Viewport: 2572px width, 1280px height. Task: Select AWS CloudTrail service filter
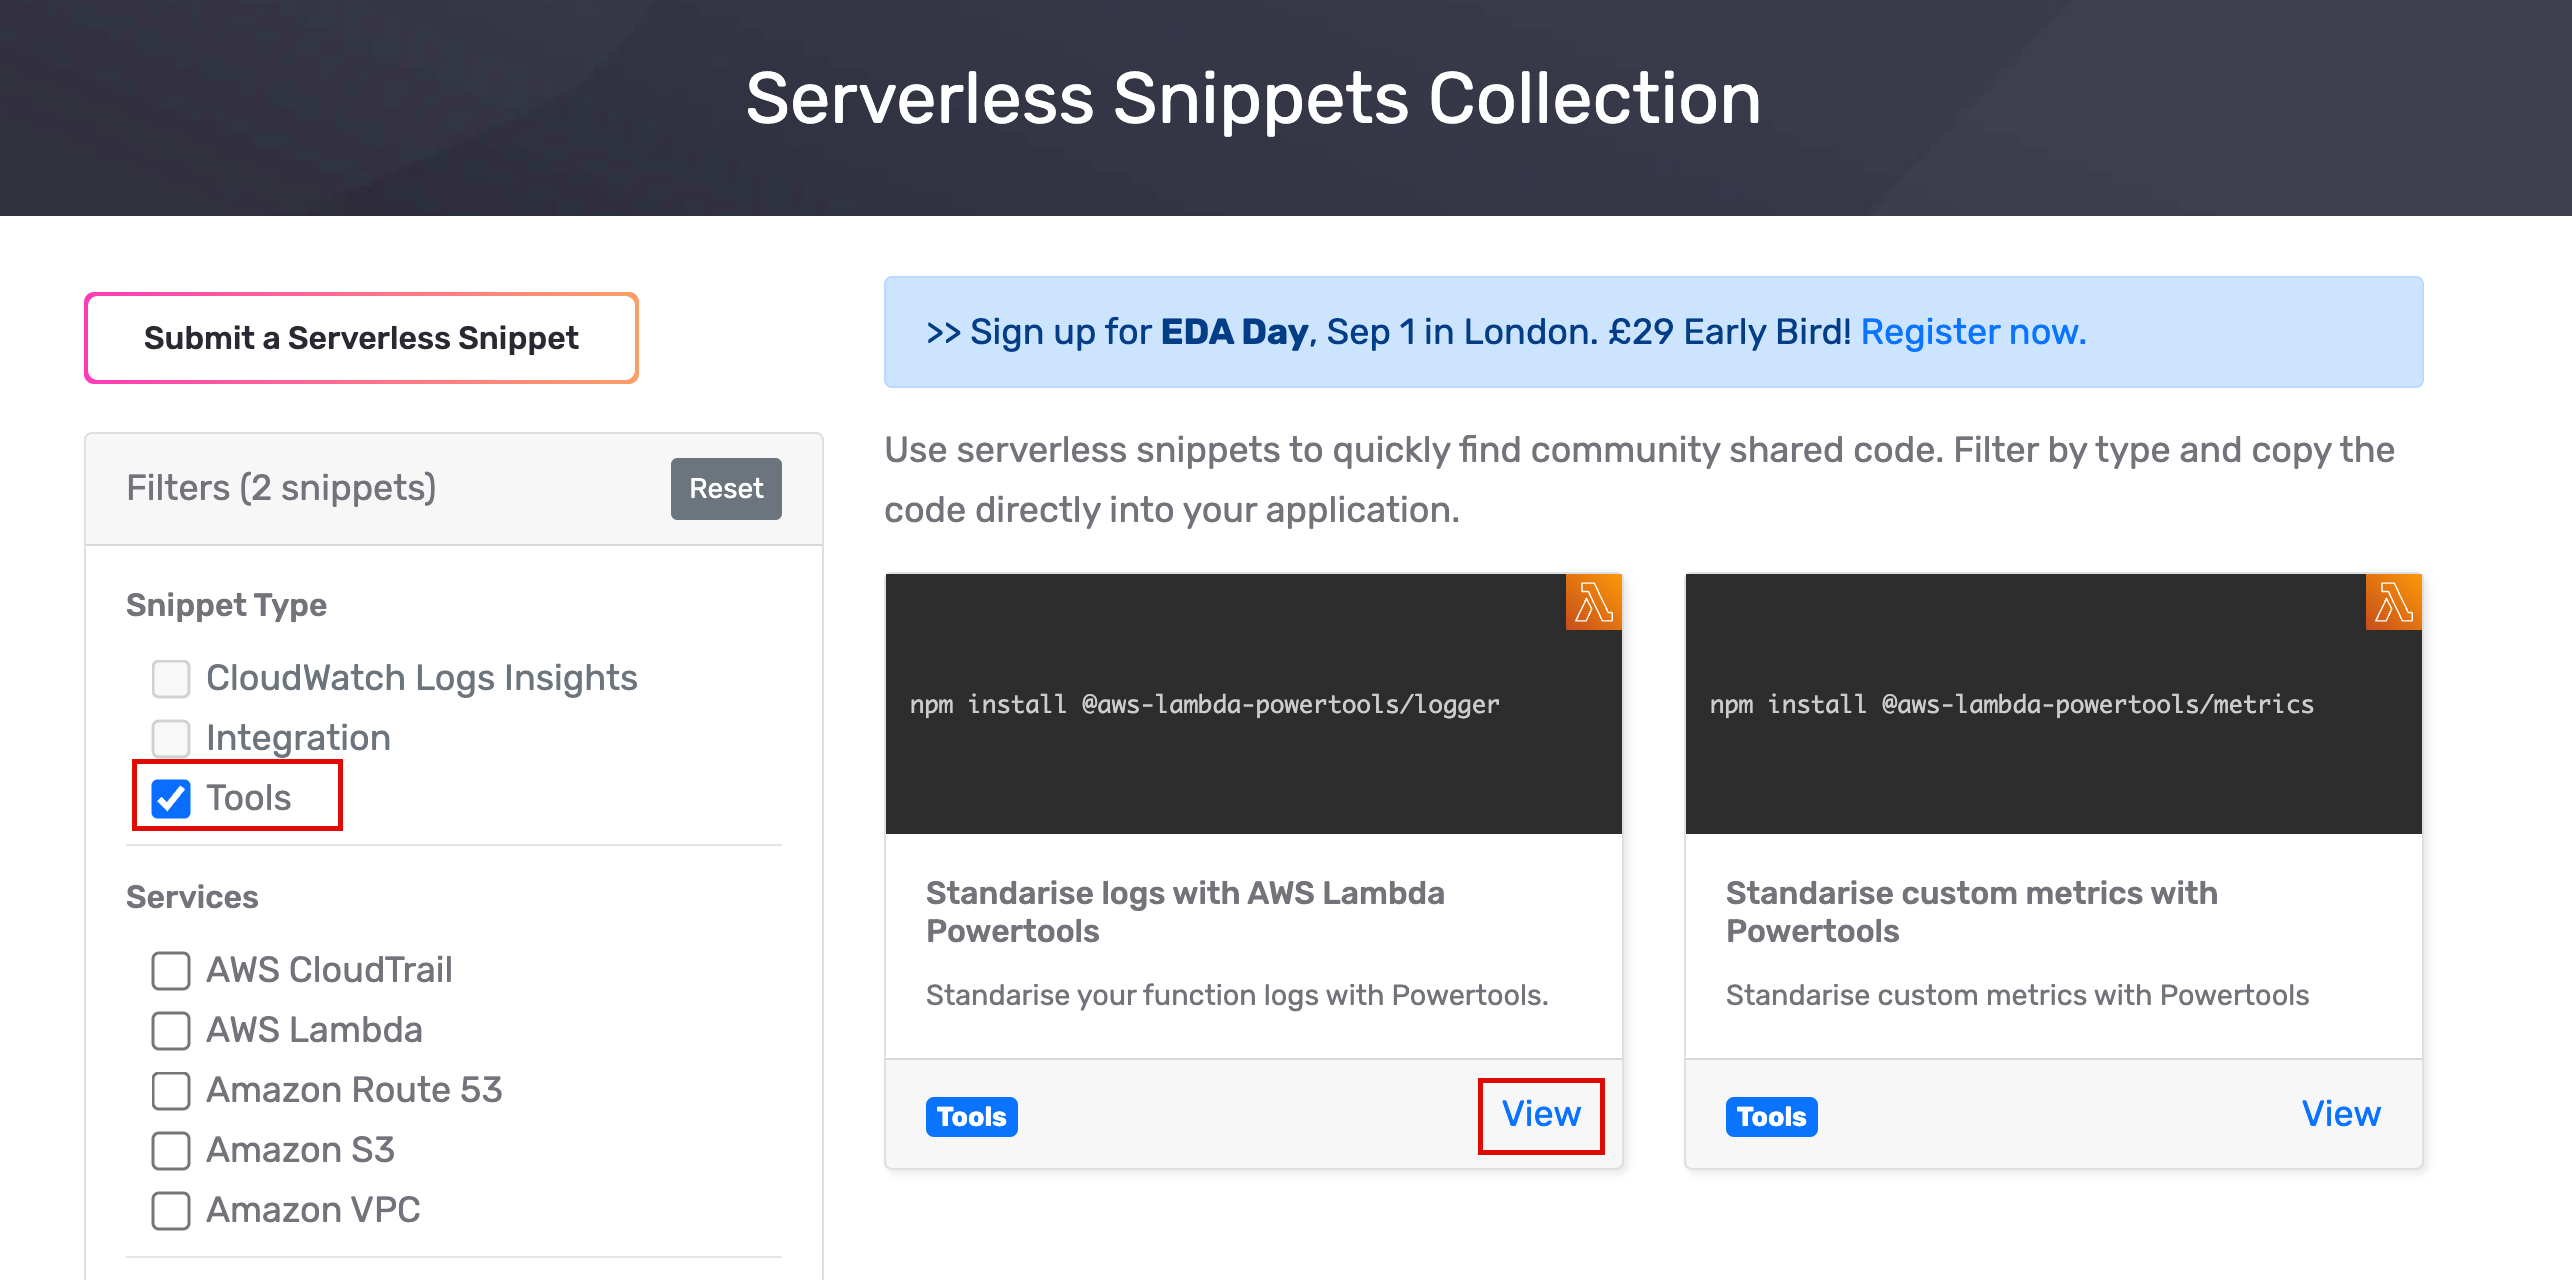click(171, 970)
